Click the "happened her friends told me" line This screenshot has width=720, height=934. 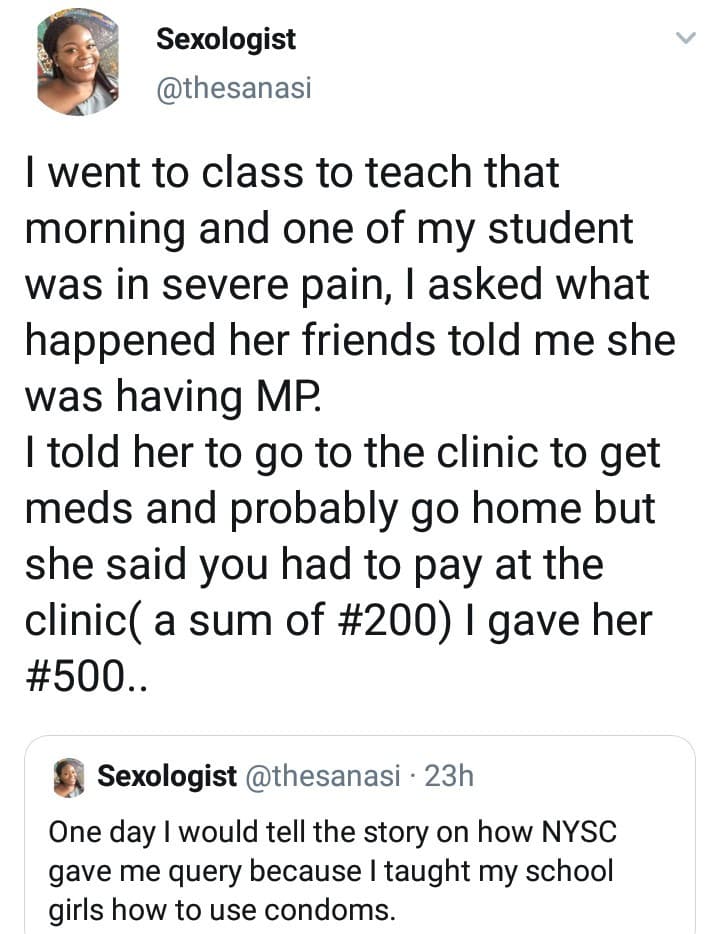point(349,342)
